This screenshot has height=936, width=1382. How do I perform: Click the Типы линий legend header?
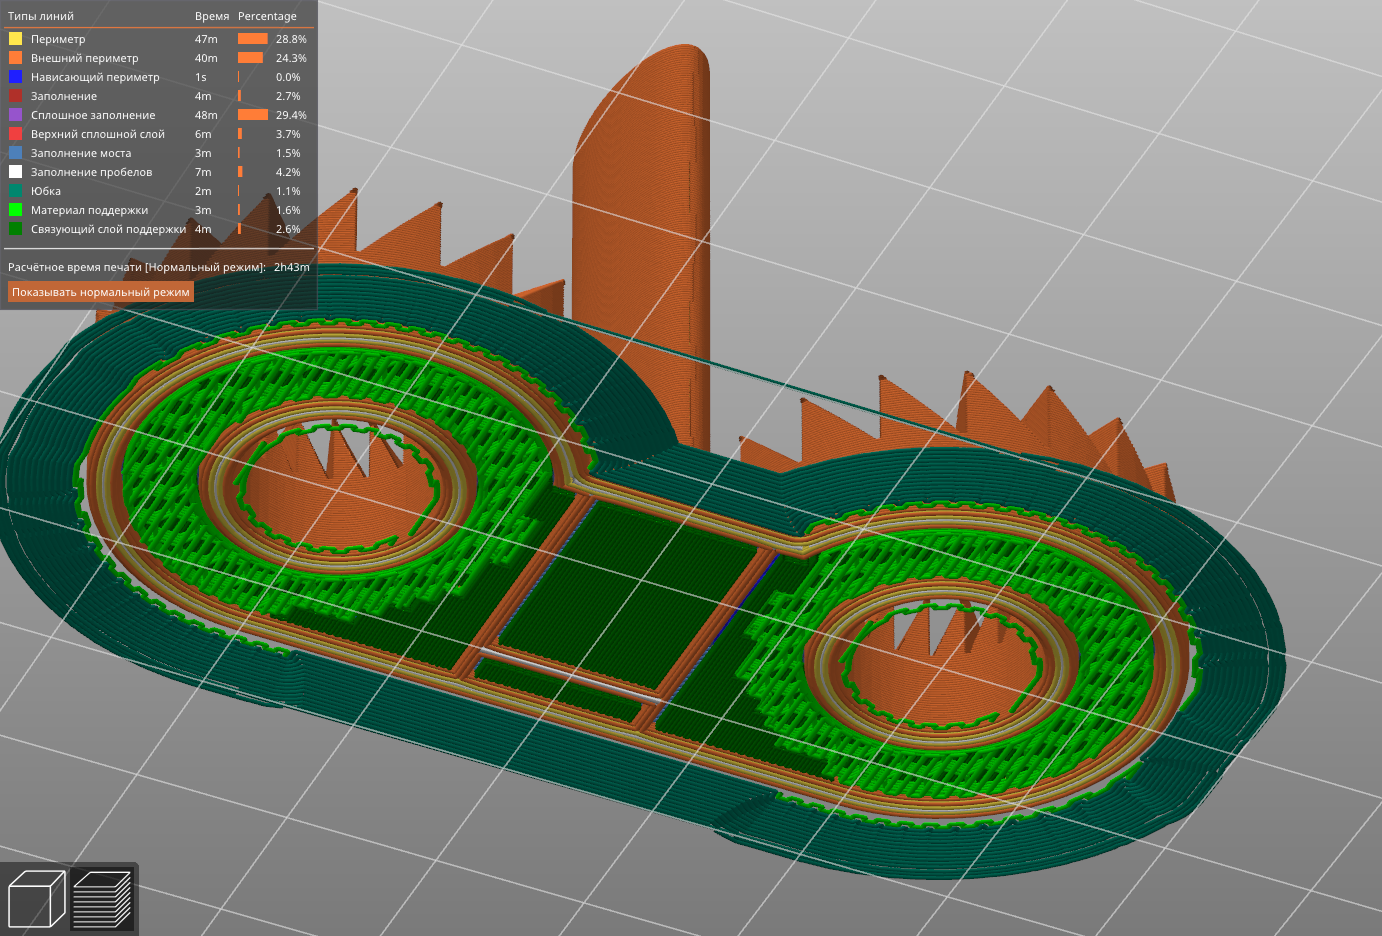41,16
